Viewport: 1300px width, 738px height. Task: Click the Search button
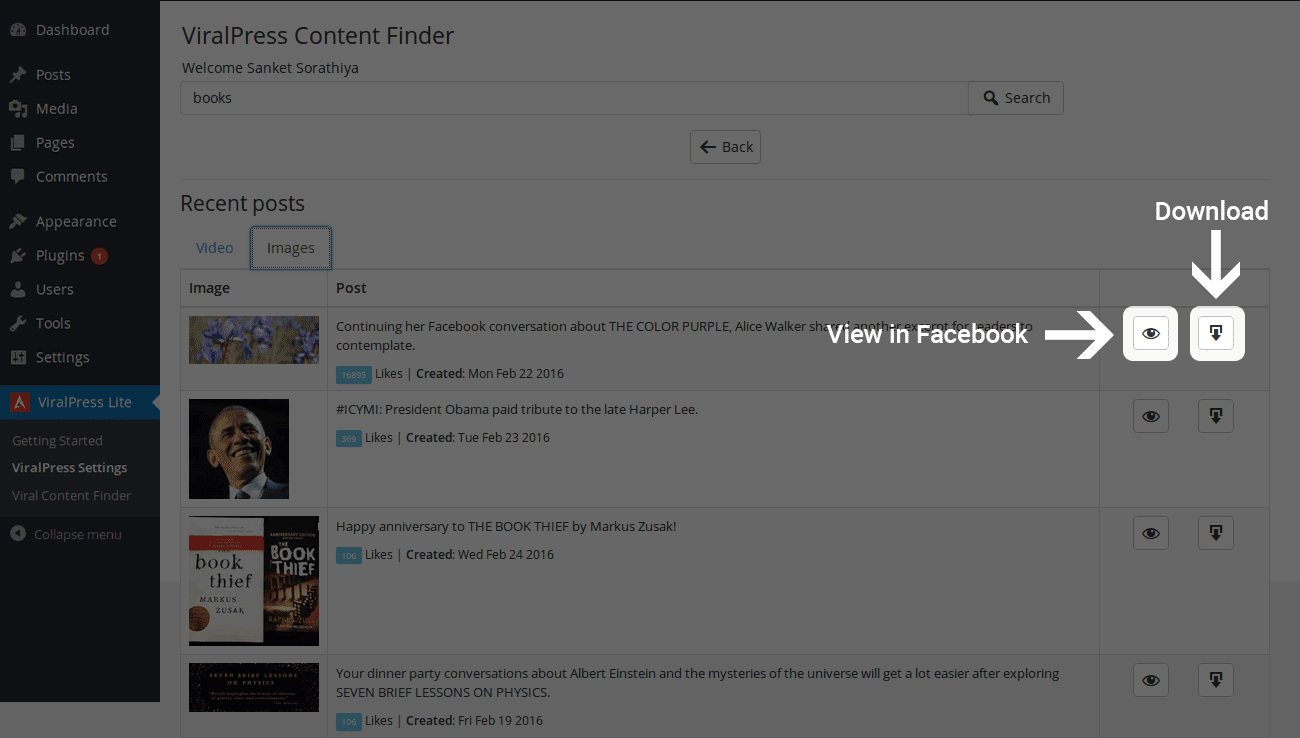click(x=1016, y=98)
